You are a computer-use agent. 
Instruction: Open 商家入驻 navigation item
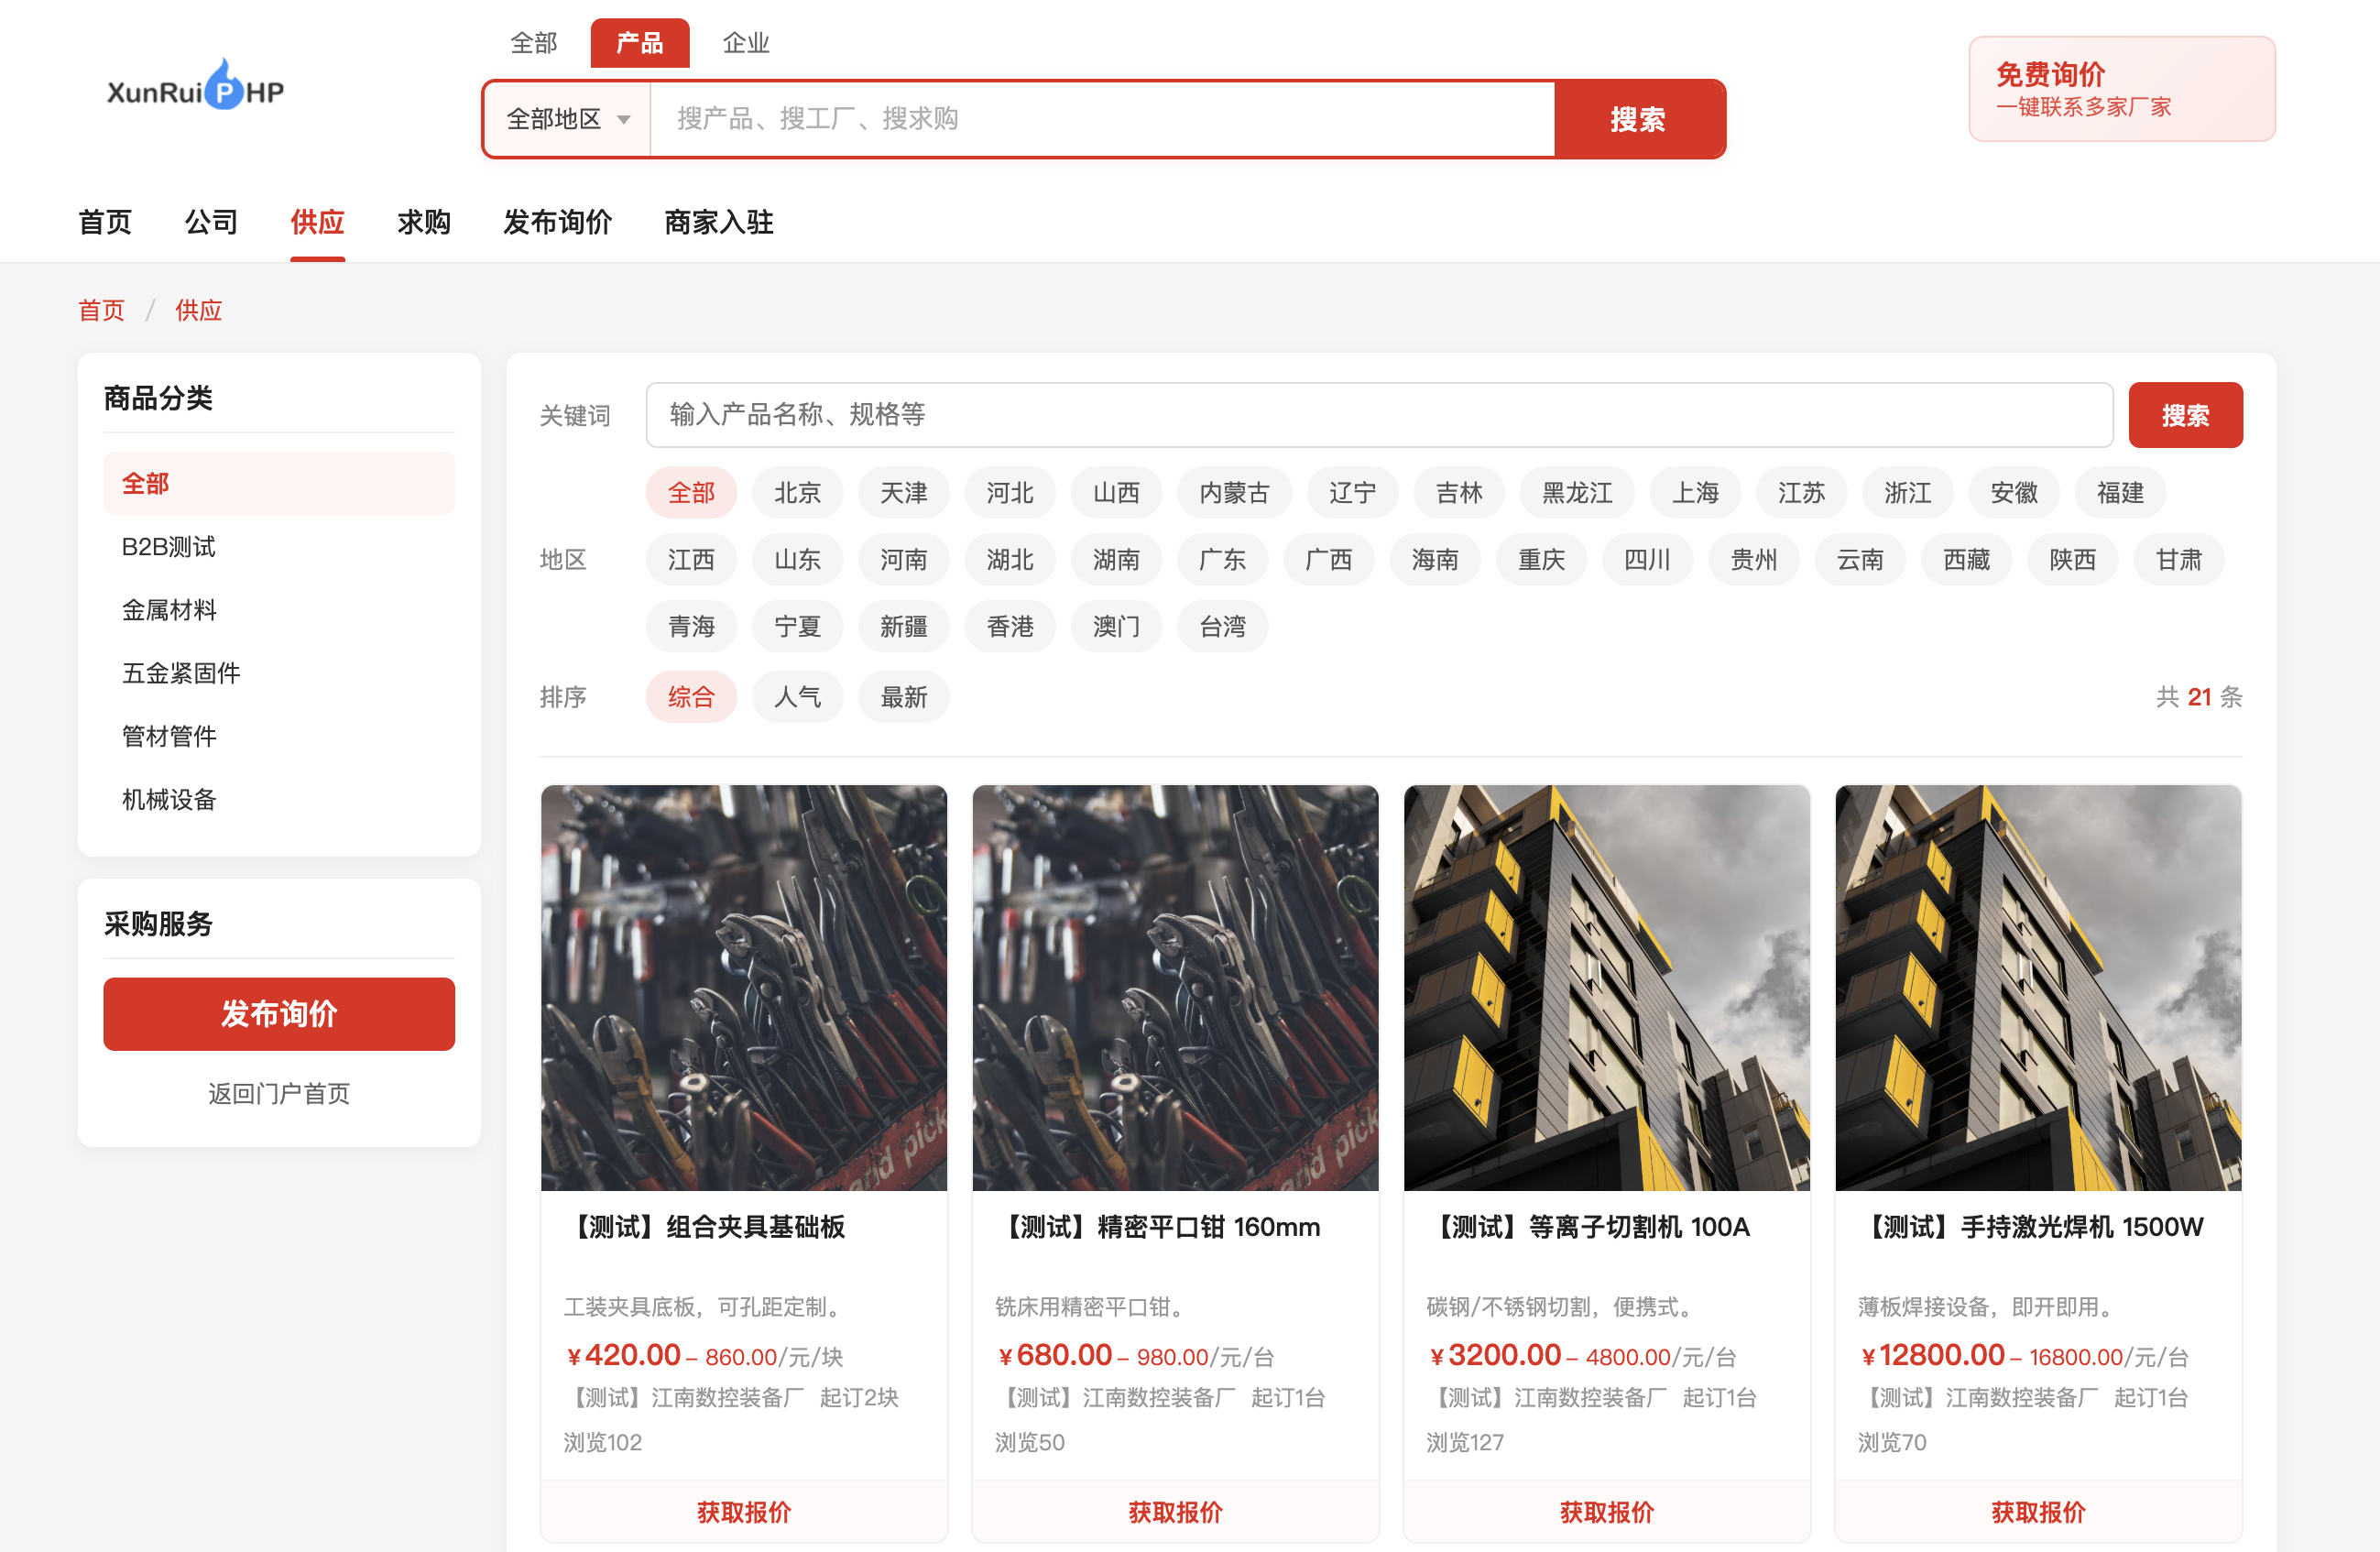tap(719, 222)
